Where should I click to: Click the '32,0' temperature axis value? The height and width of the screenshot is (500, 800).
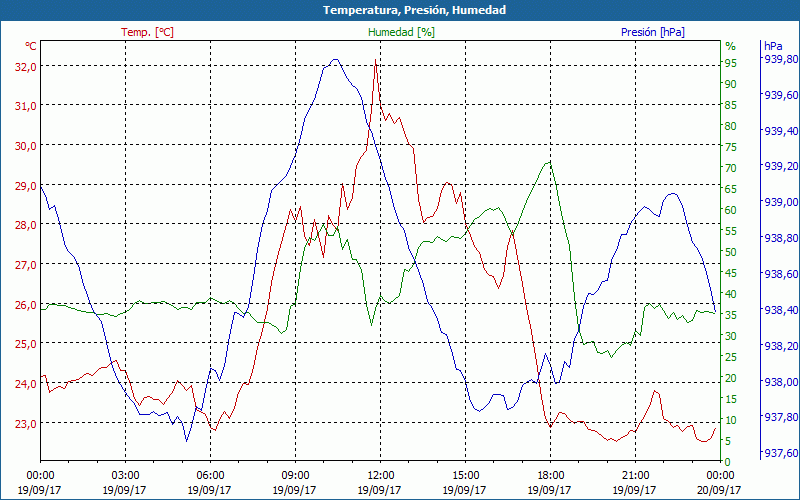click(26, 67)
